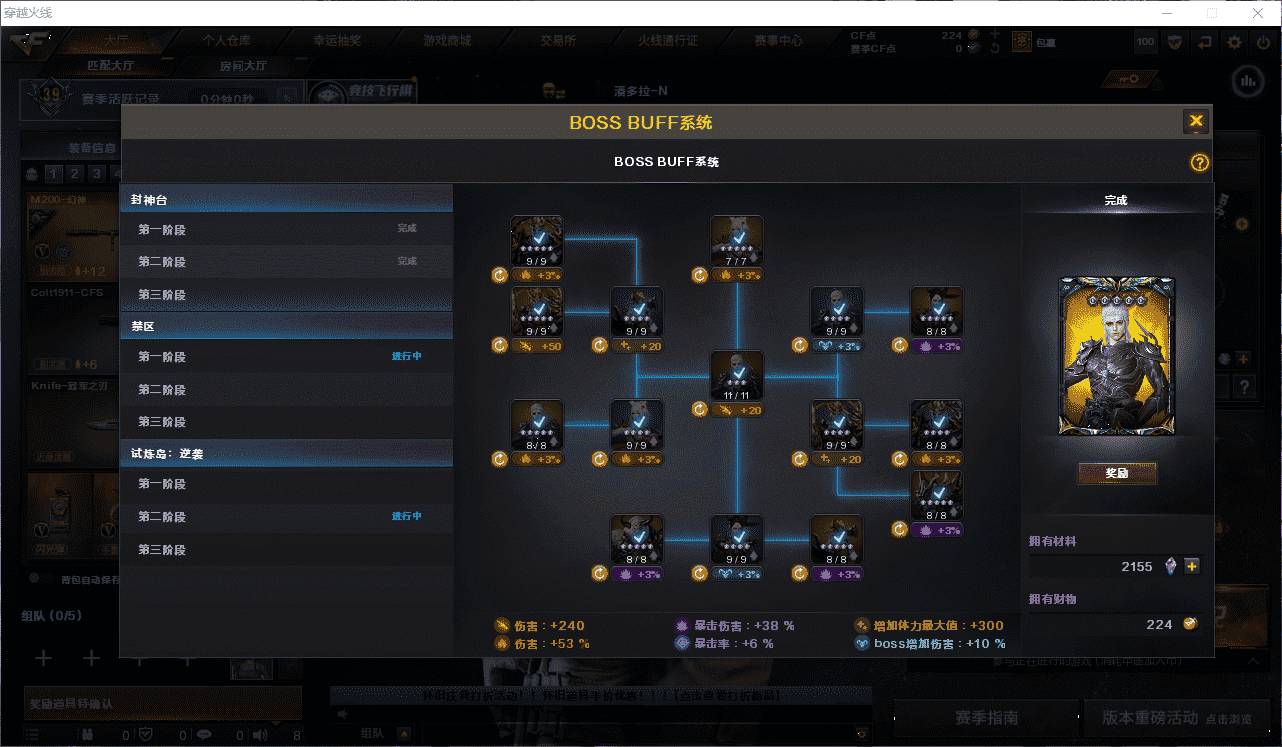Select 封神台 第三阶段
1282x747 pixels.
286,295
